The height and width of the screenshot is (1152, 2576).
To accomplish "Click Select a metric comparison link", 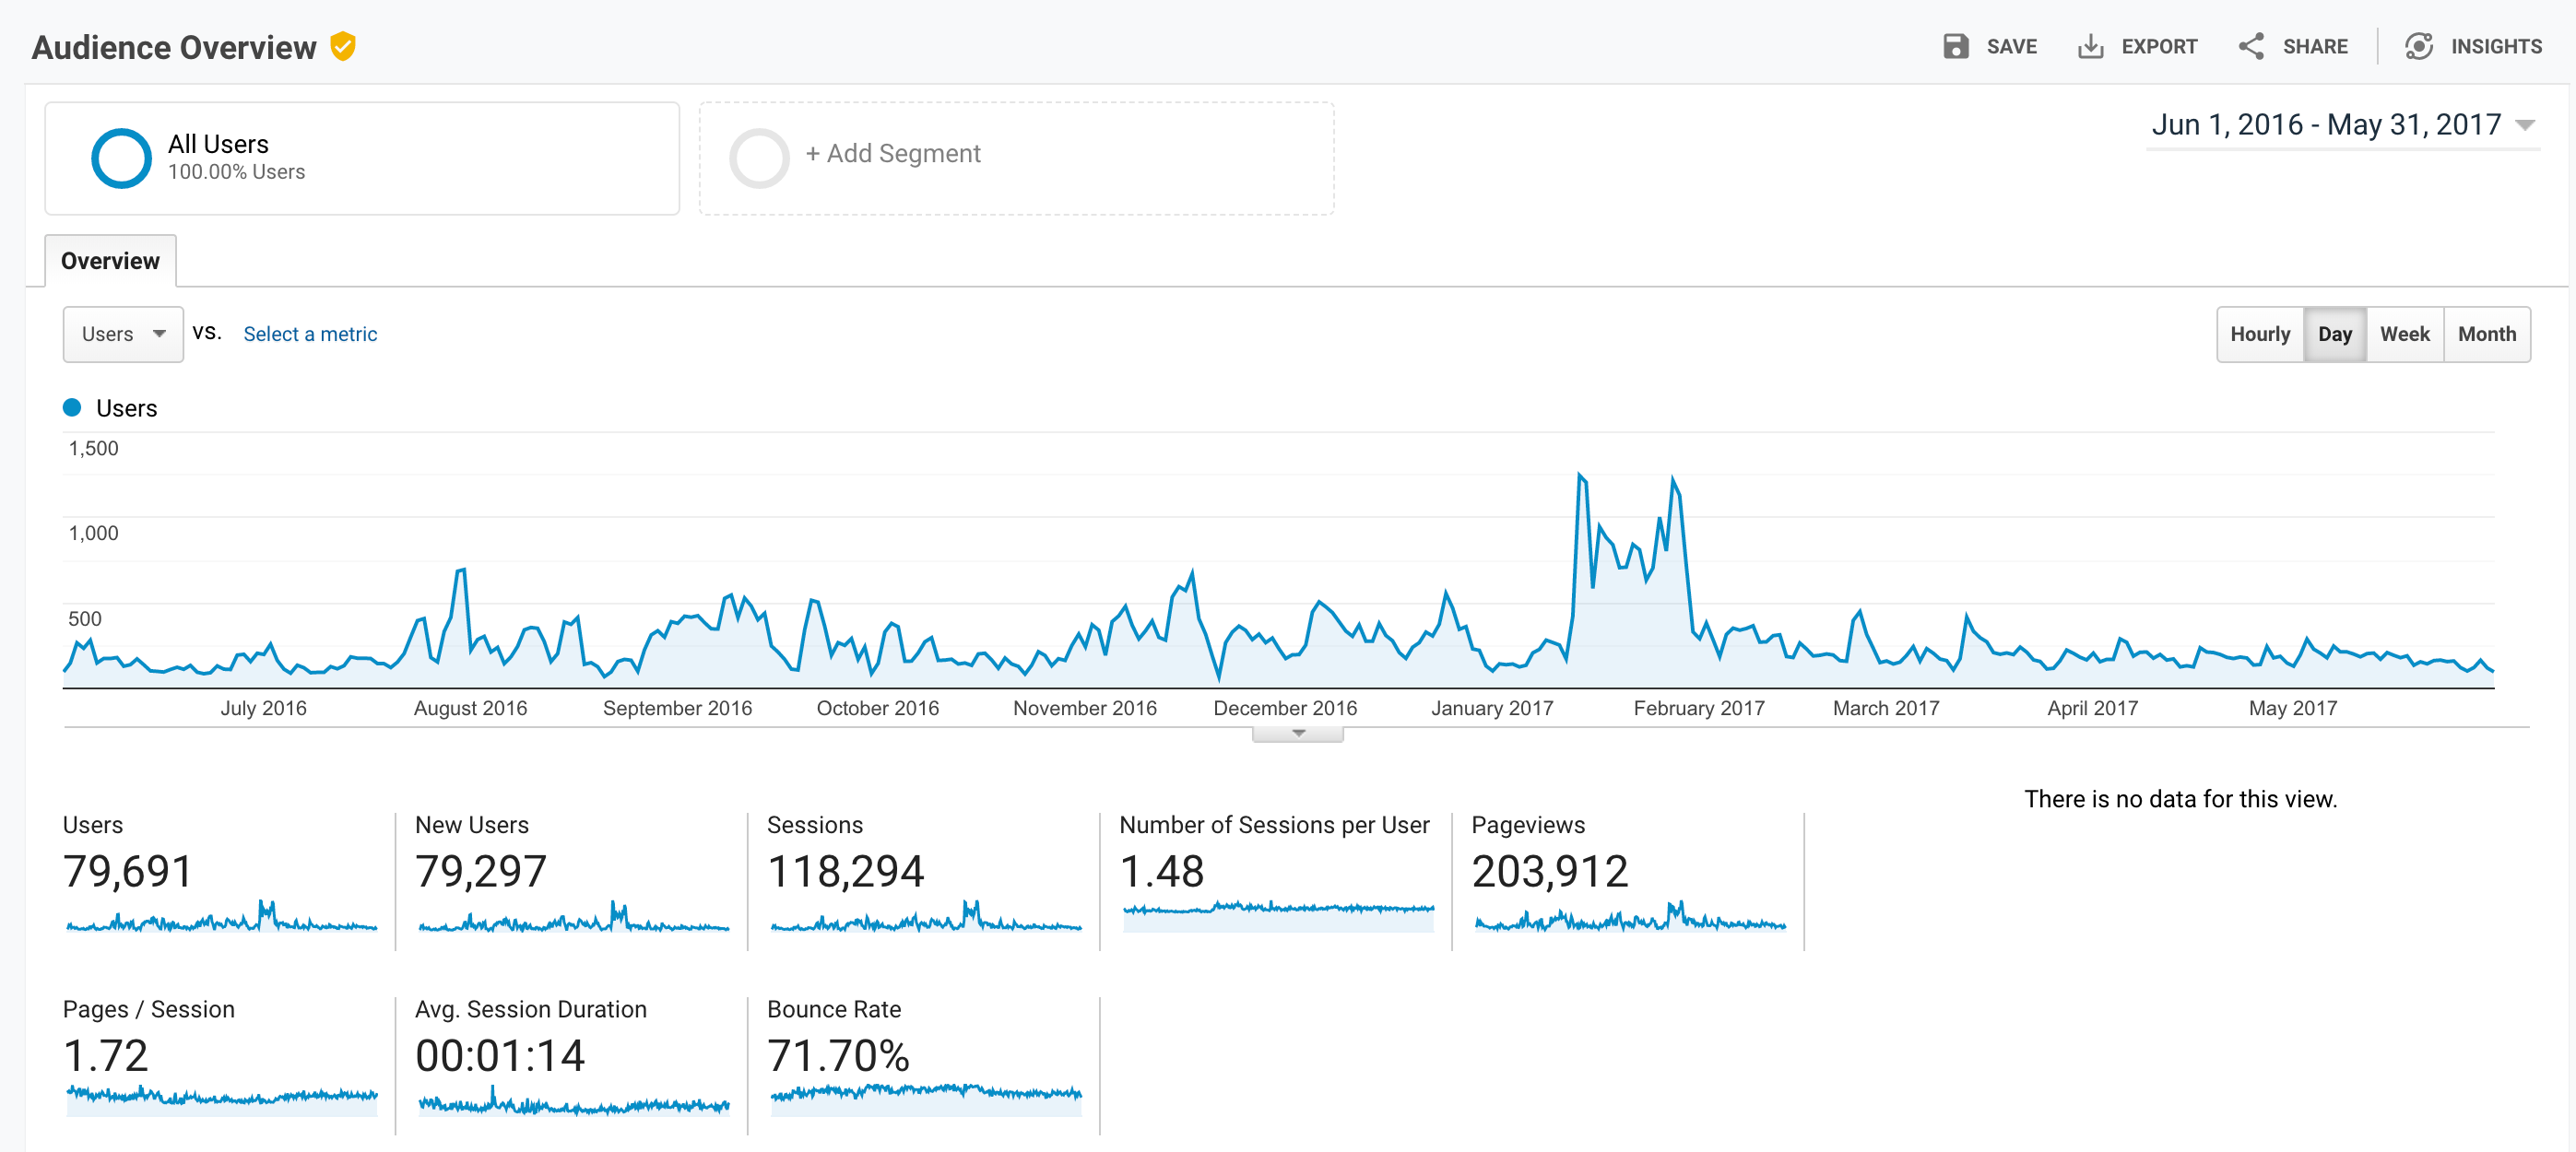I will tap(311, 333).
